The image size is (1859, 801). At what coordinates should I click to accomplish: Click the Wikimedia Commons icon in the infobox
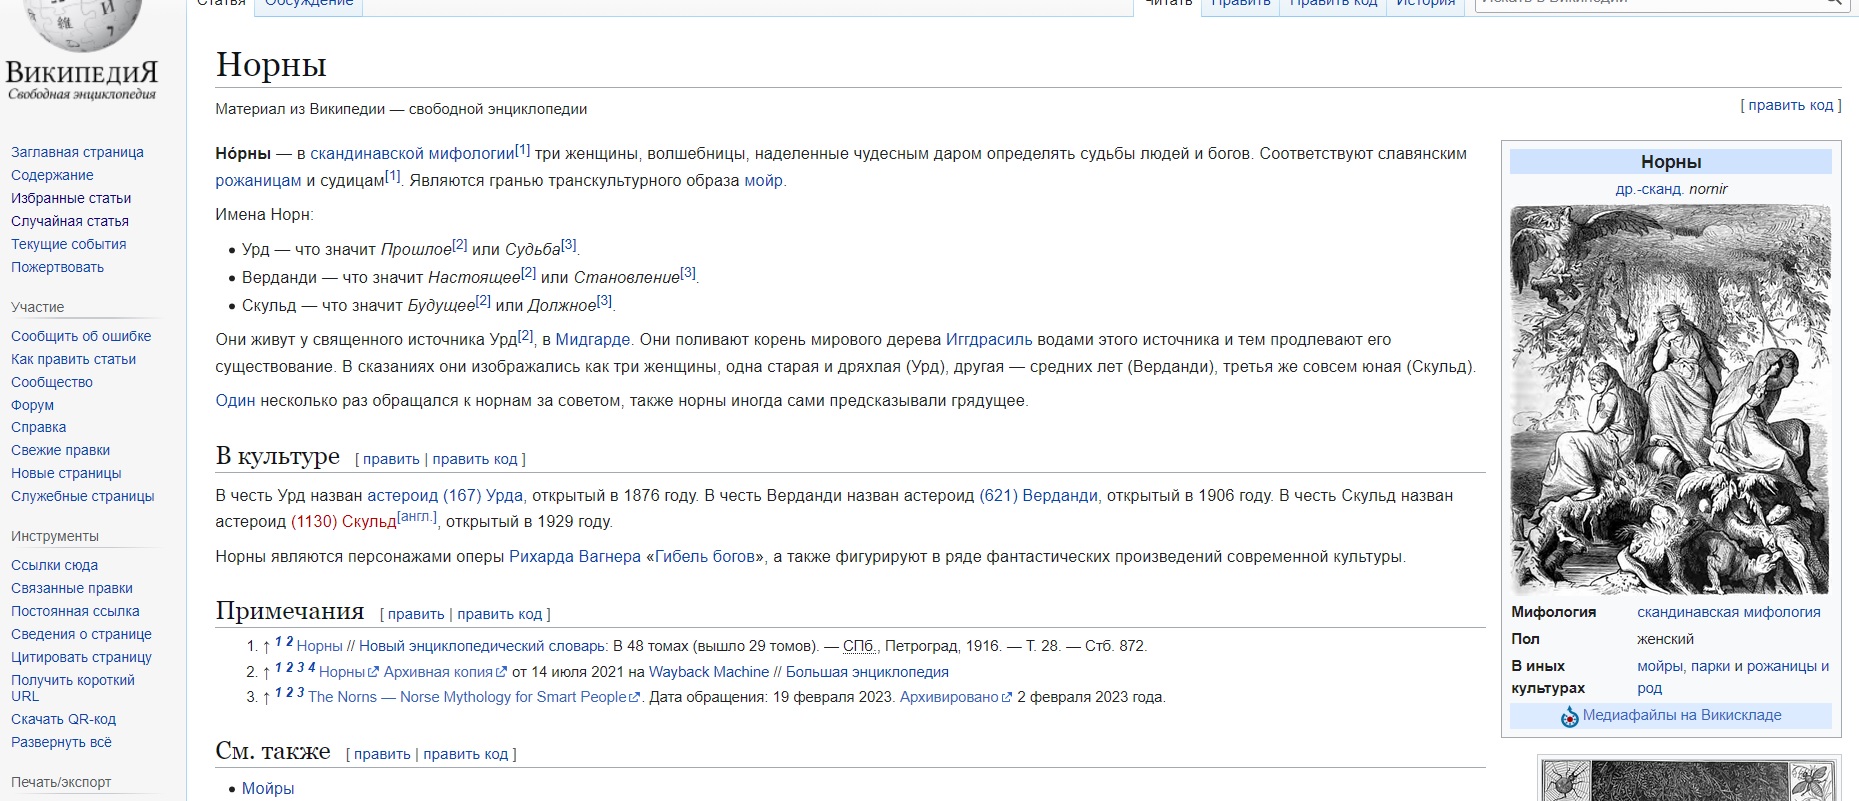[x=1569, y=716]
